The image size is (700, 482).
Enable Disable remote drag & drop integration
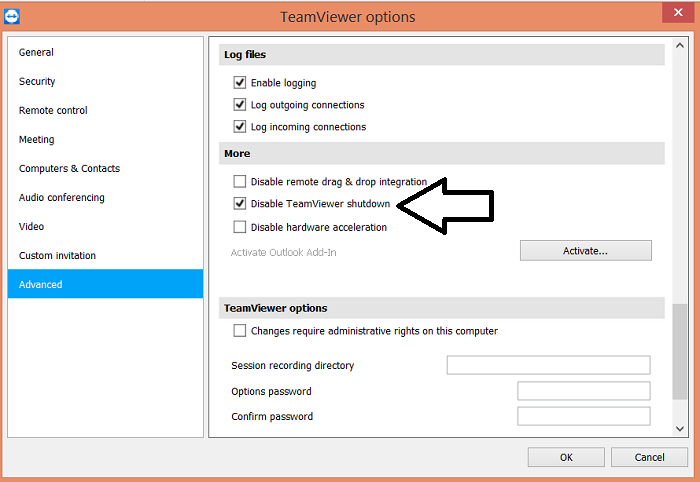pos(240,181)
